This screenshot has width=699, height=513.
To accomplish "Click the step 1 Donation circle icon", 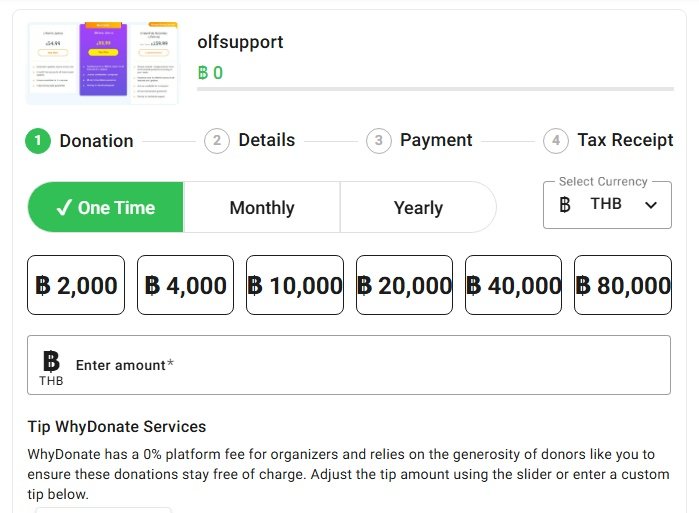I will (x=38, y=141).
